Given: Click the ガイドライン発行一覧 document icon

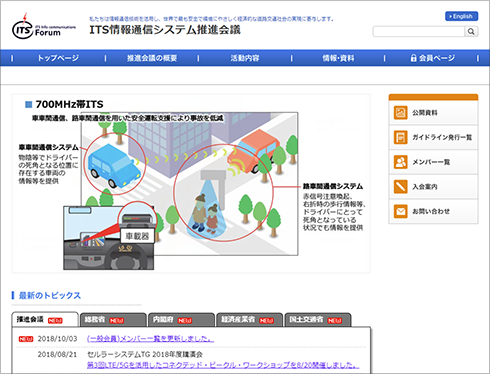Looking at the screenshot, I should pos(400,137).
